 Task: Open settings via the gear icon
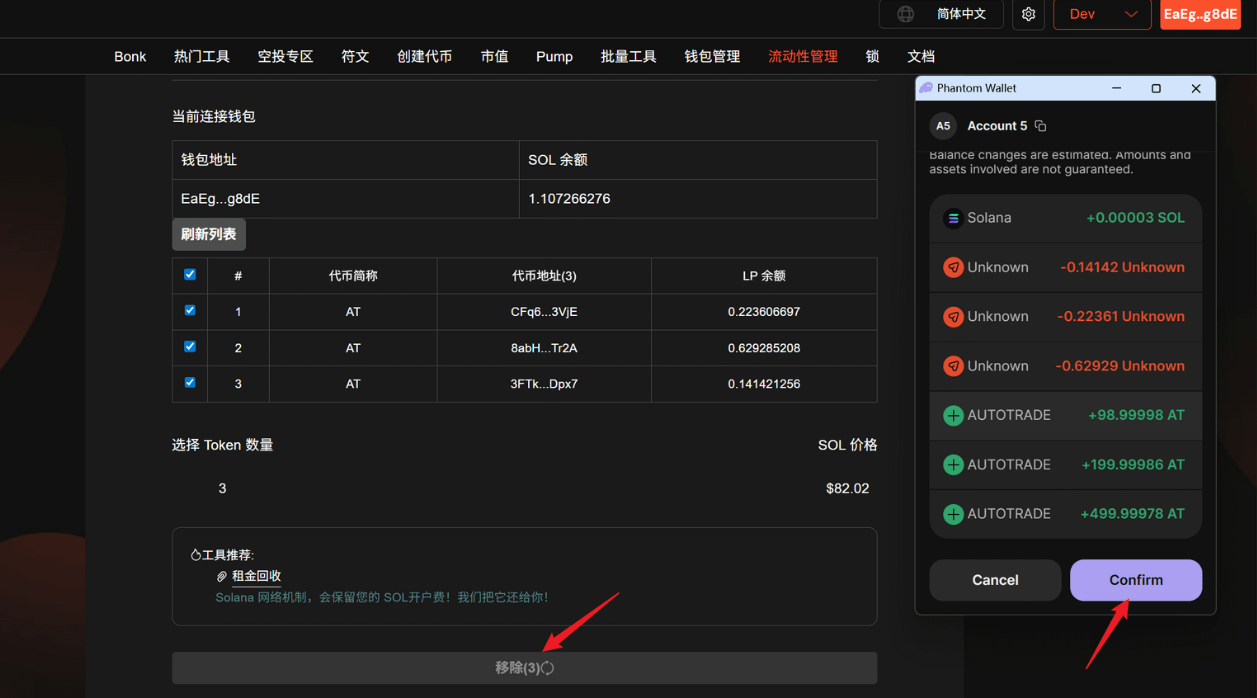tap(1028, 14)
